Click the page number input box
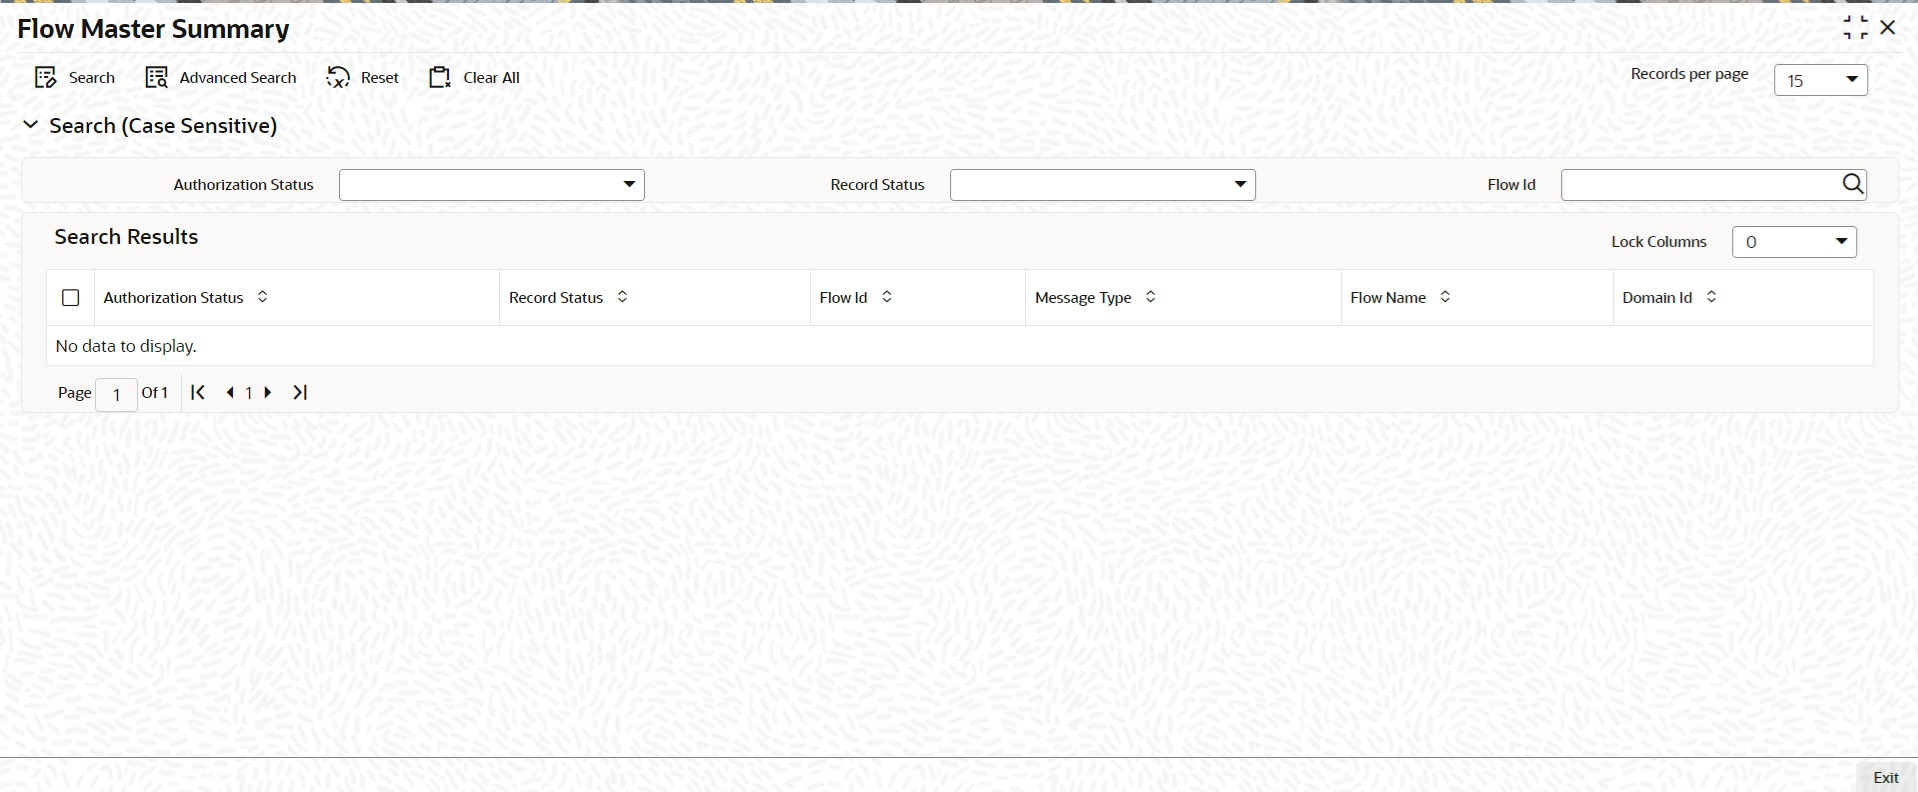This screenshot has height=792, width=1918. (x=116, y=394)
